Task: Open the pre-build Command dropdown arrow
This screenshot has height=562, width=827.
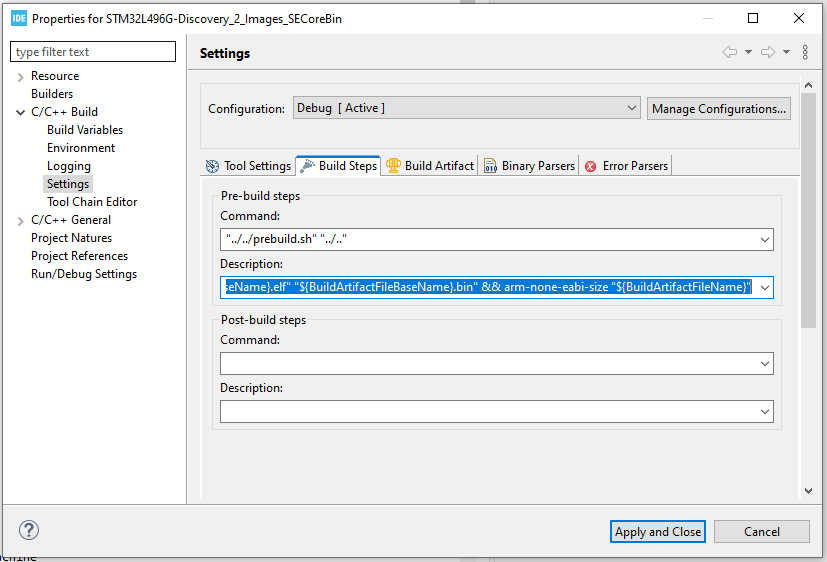Action: coord(765,240)
